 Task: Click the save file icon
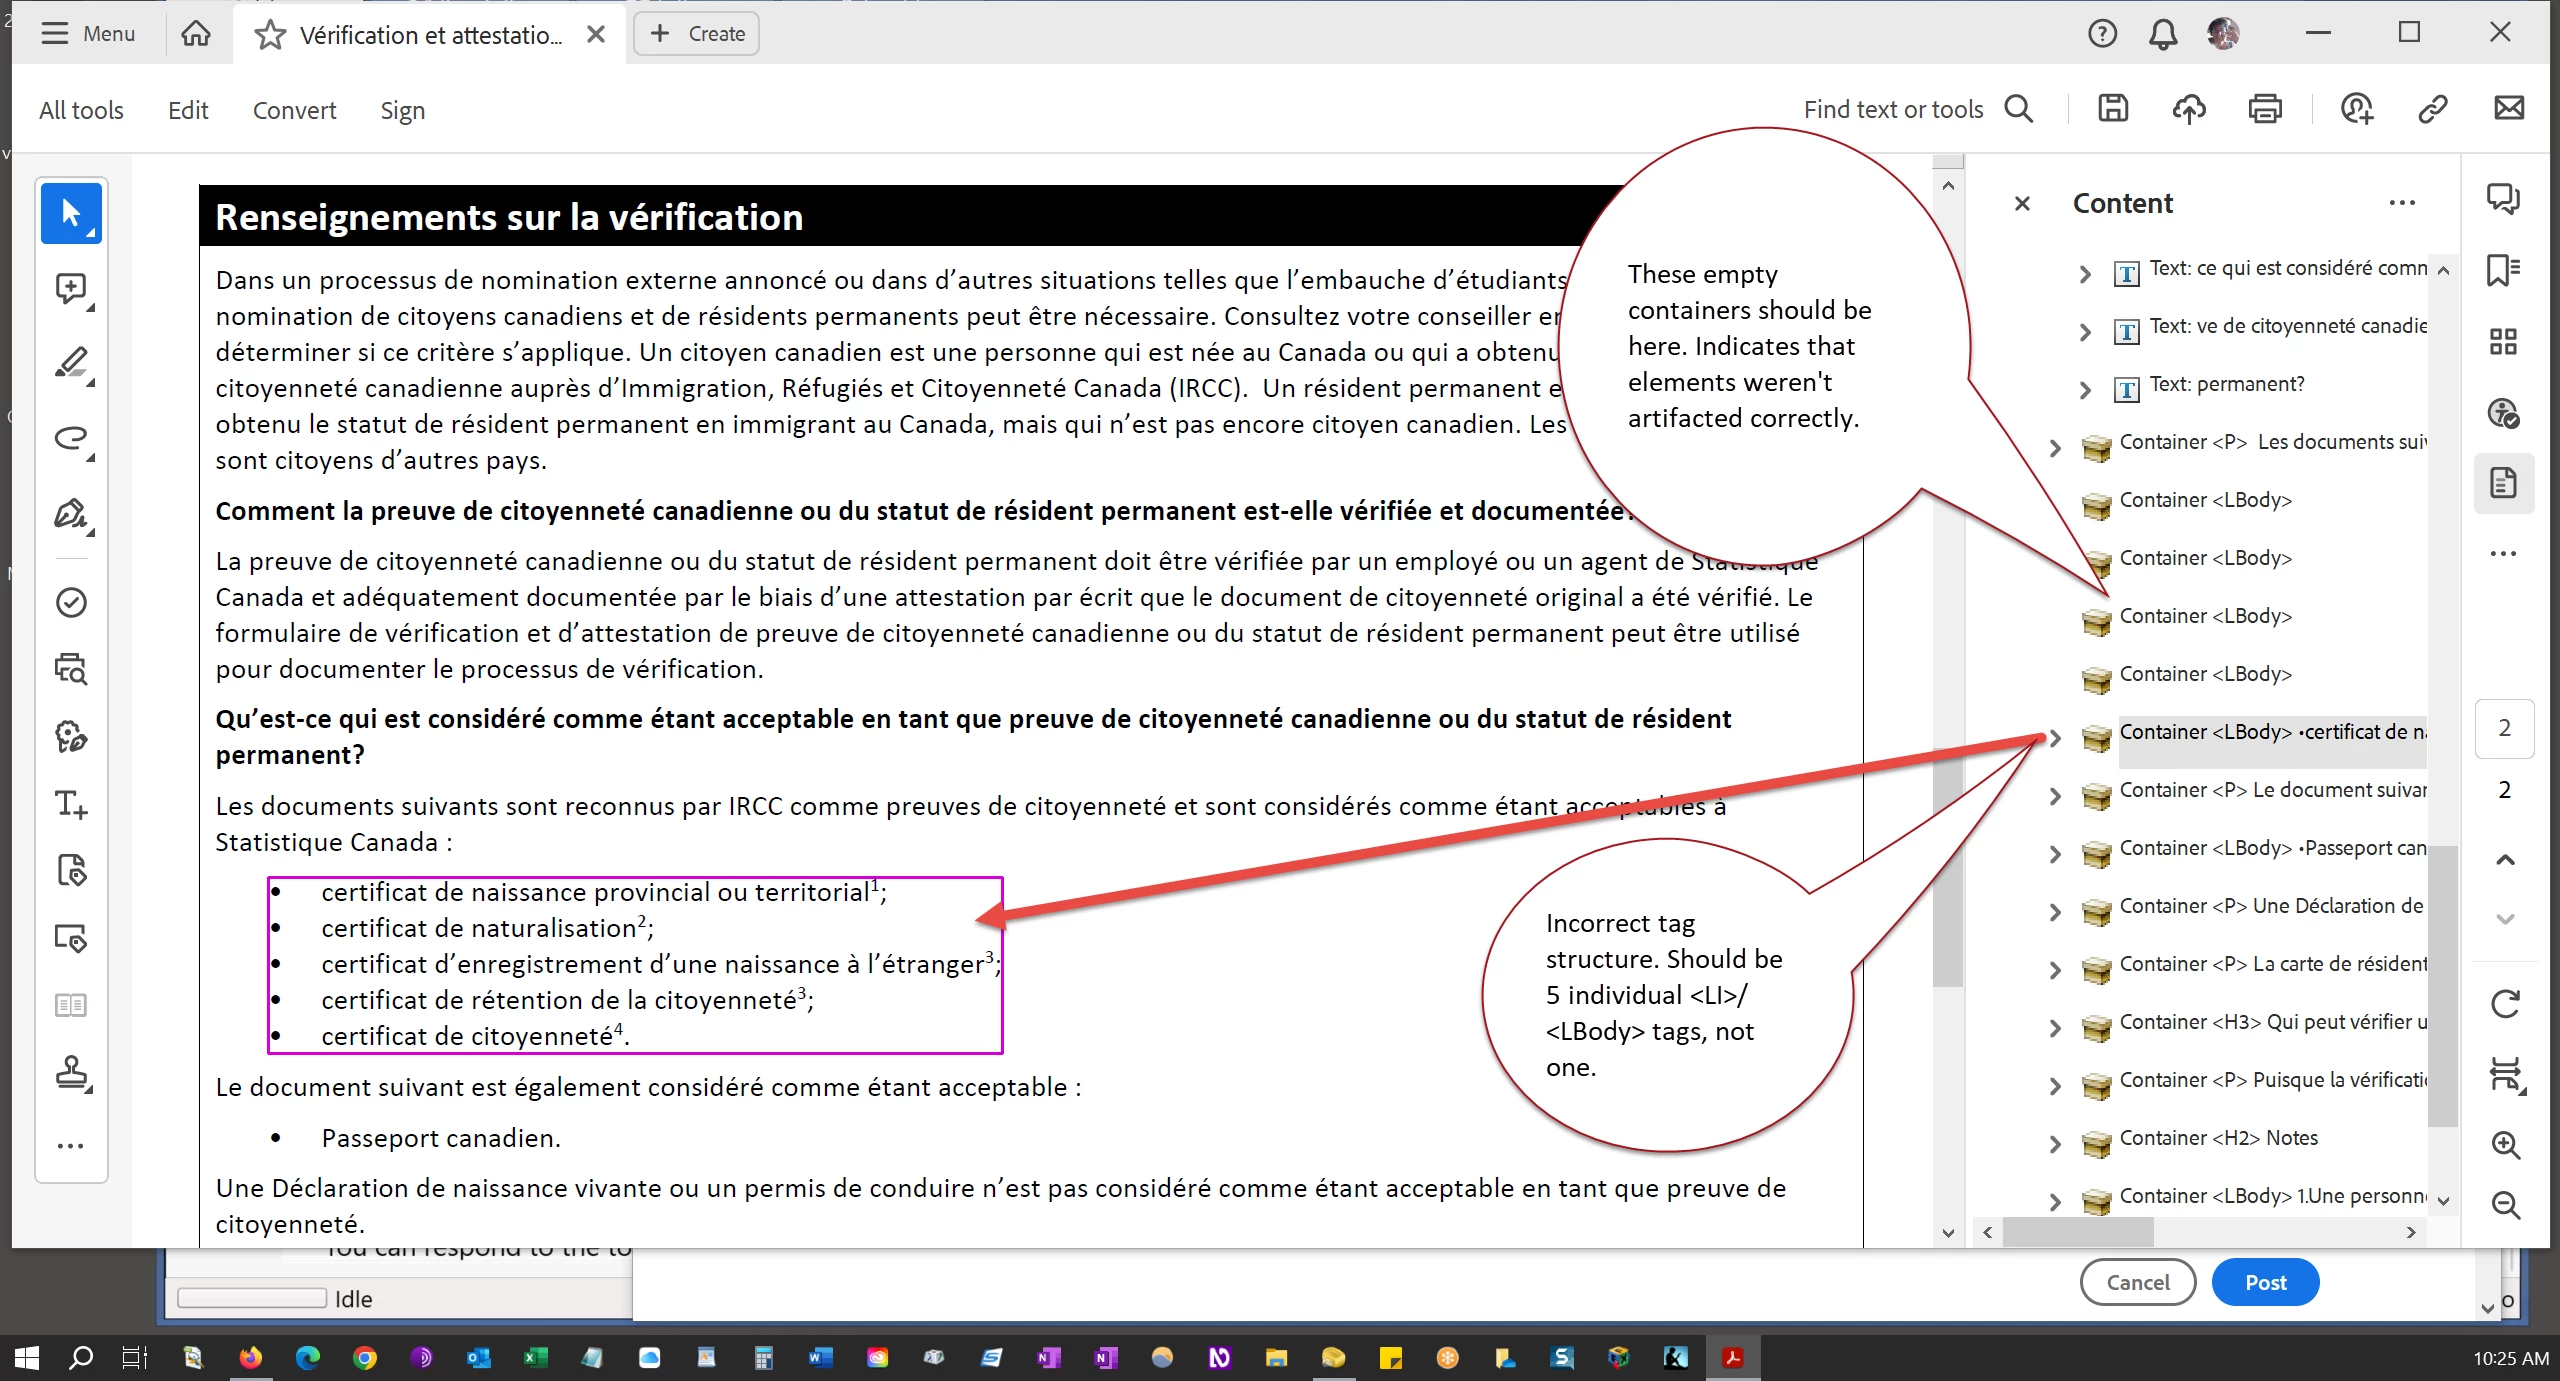[x=2112, y=109]
